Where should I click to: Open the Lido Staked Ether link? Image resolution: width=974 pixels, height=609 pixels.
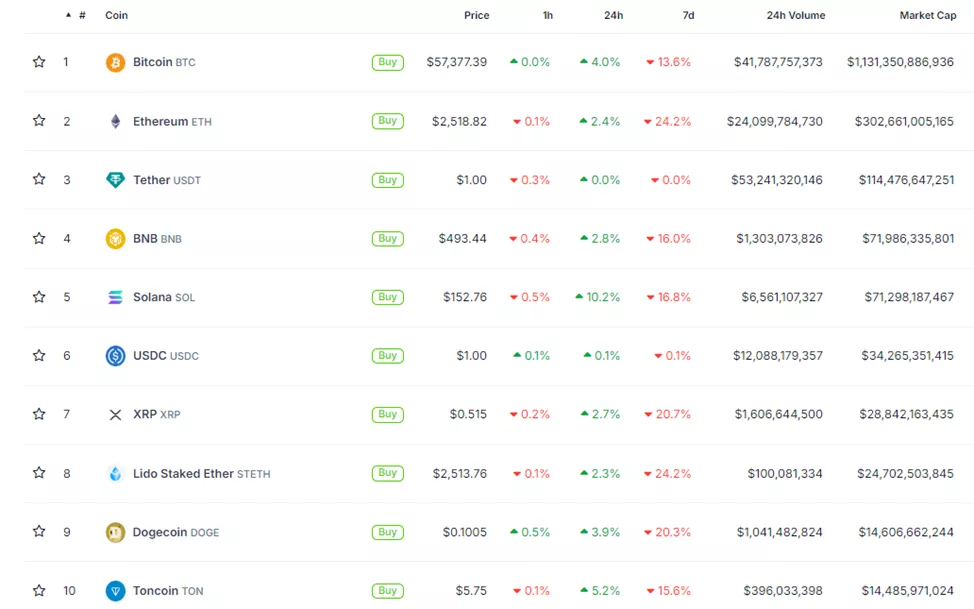point(183,474)
